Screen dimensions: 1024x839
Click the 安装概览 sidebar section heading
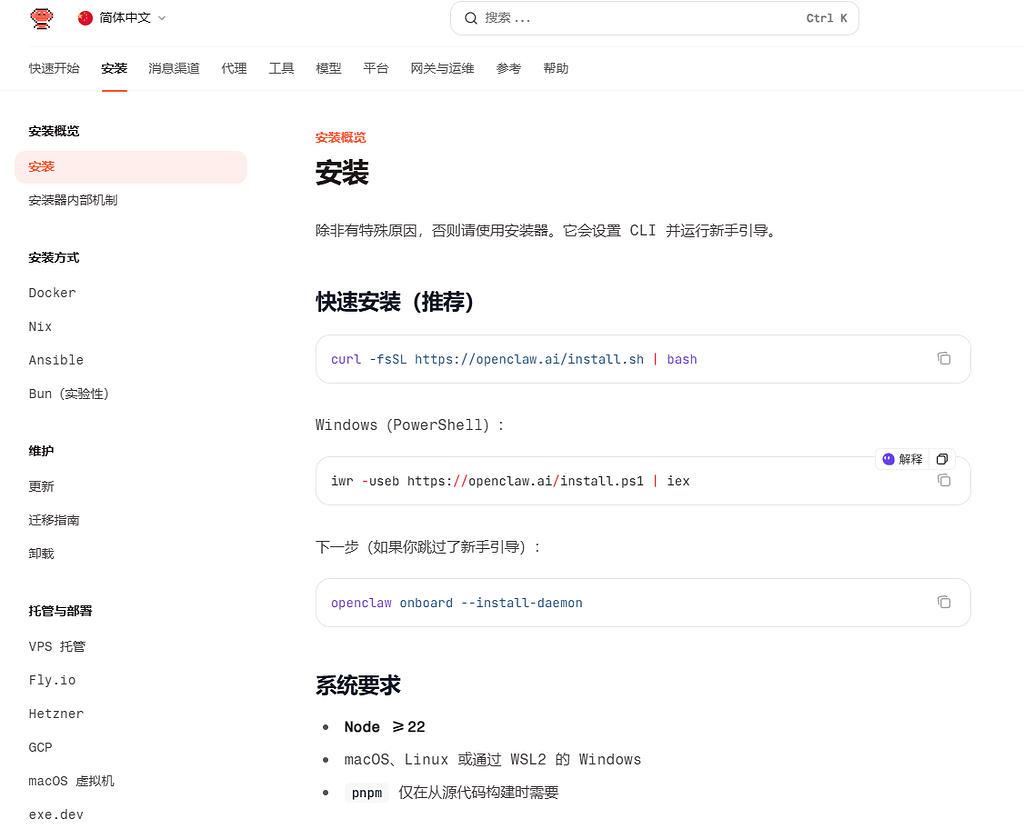54,131
